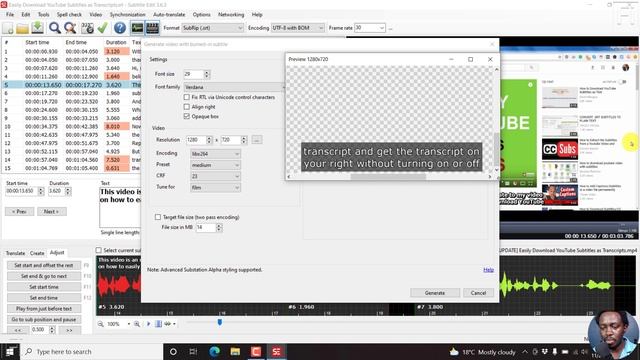Open the Encoding UTF-8 with BOM dropdown
The height and width of the screenshot is (360, 640).
298,28
